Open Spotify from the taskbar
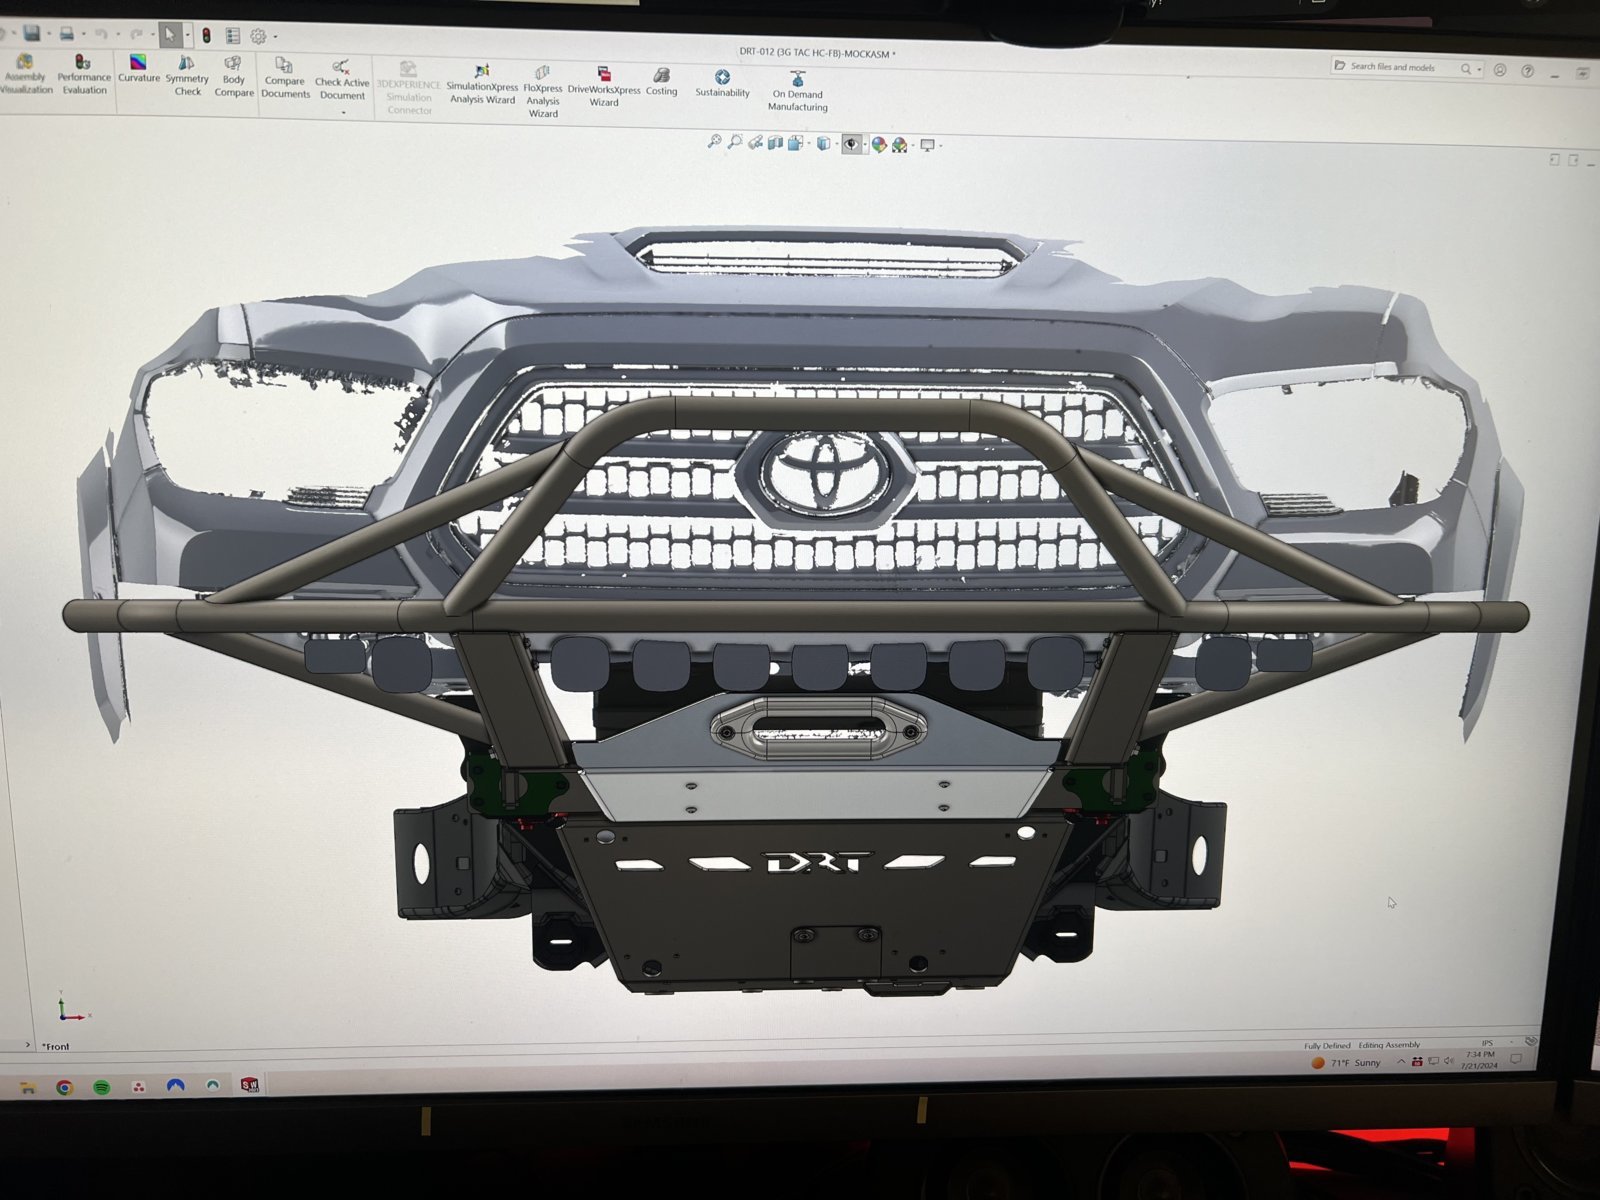Image resolution: width=1600 pixels, height=1200 pixels. (102, 1087)
